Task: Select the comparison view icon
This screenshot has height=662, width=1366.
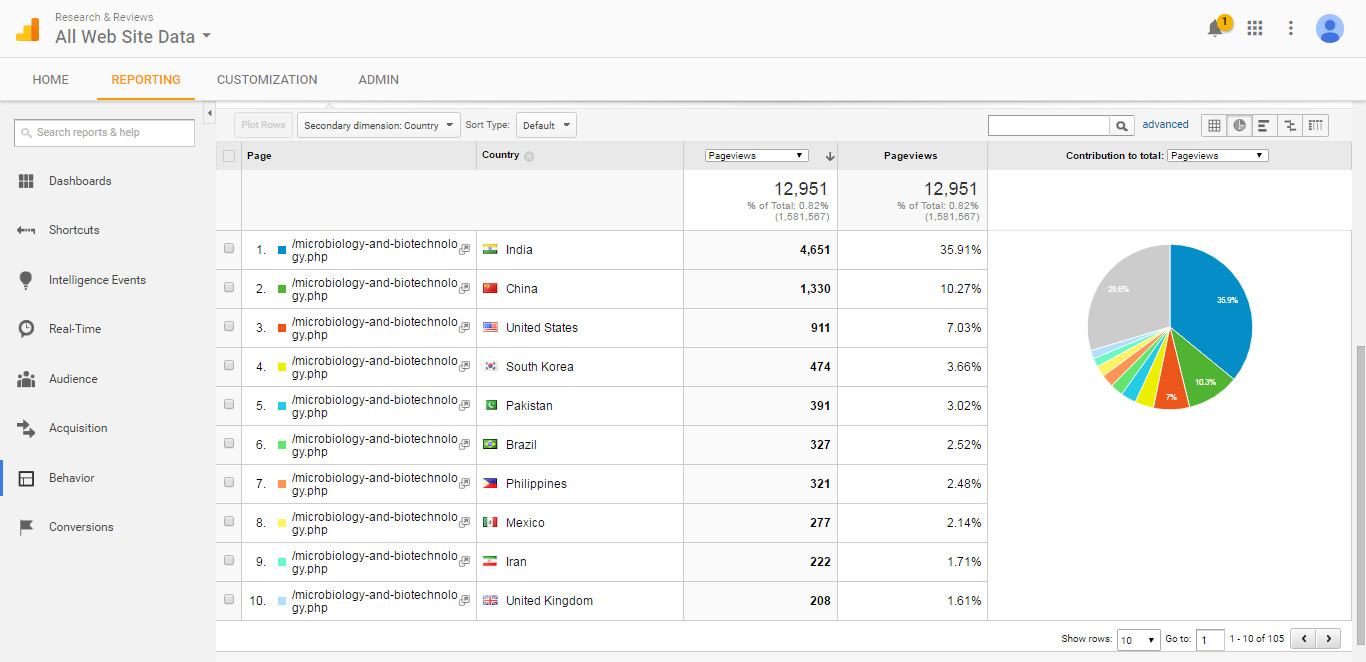Action: coord(1290,125)
